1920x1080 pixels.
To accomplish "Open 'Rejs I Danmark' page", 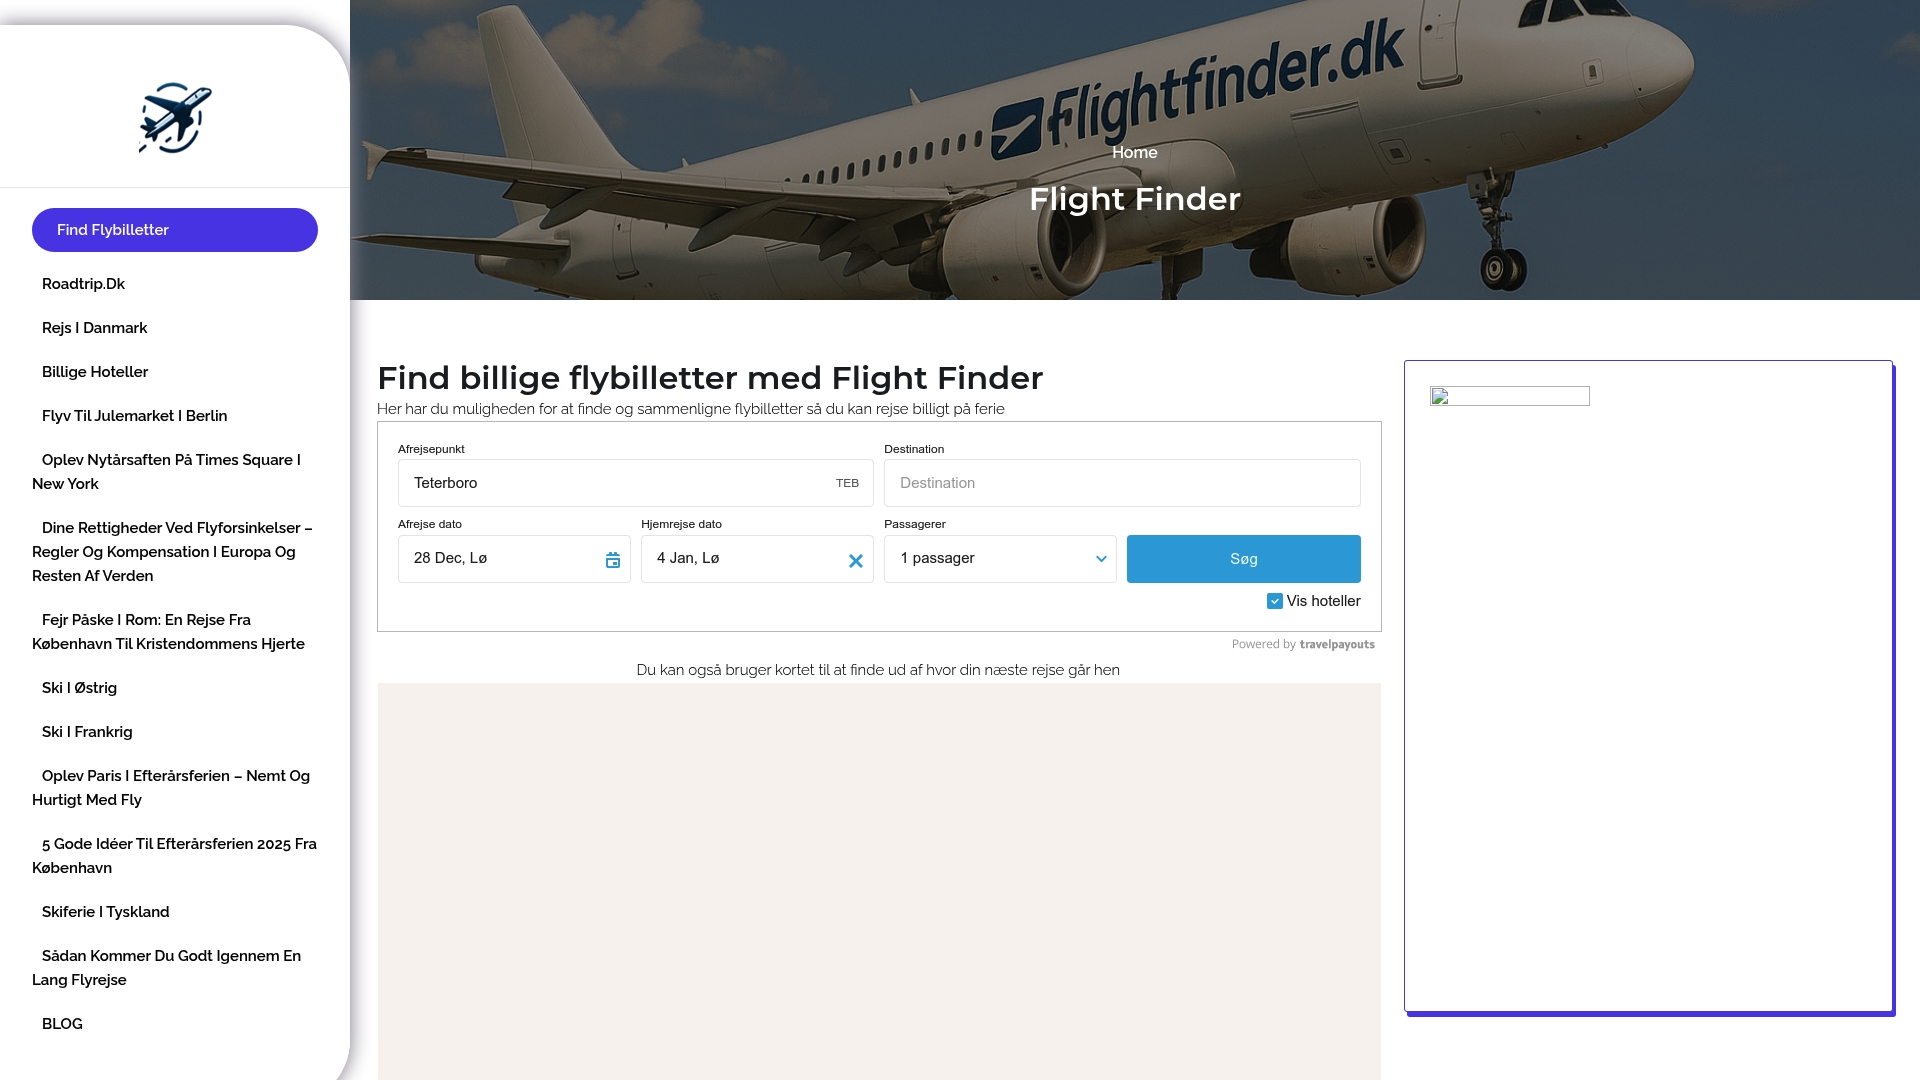I will click(x=93, y=327).
